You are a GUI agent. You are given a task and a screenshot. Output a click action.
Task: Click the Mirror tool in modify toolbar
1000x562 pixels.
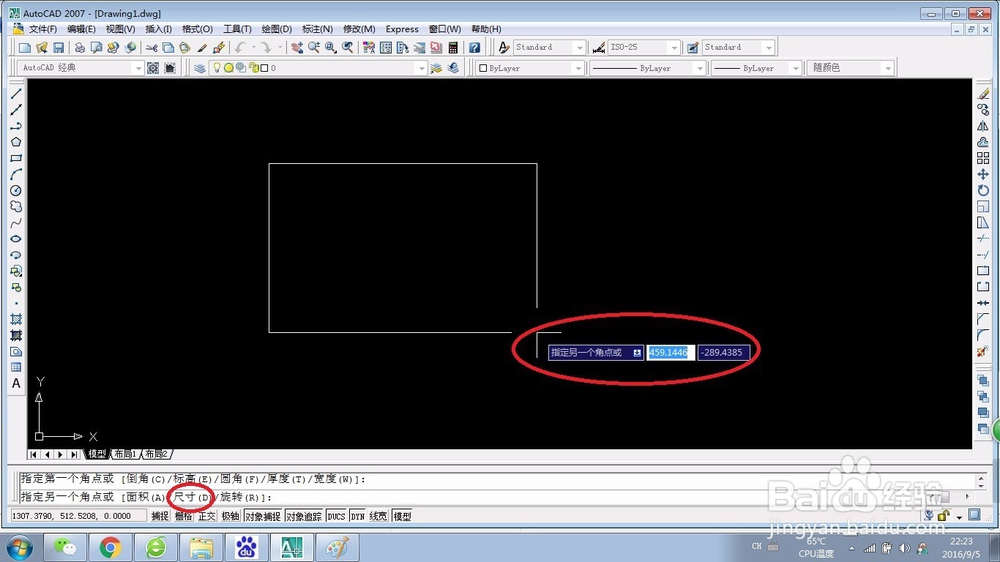coord(983,126)
